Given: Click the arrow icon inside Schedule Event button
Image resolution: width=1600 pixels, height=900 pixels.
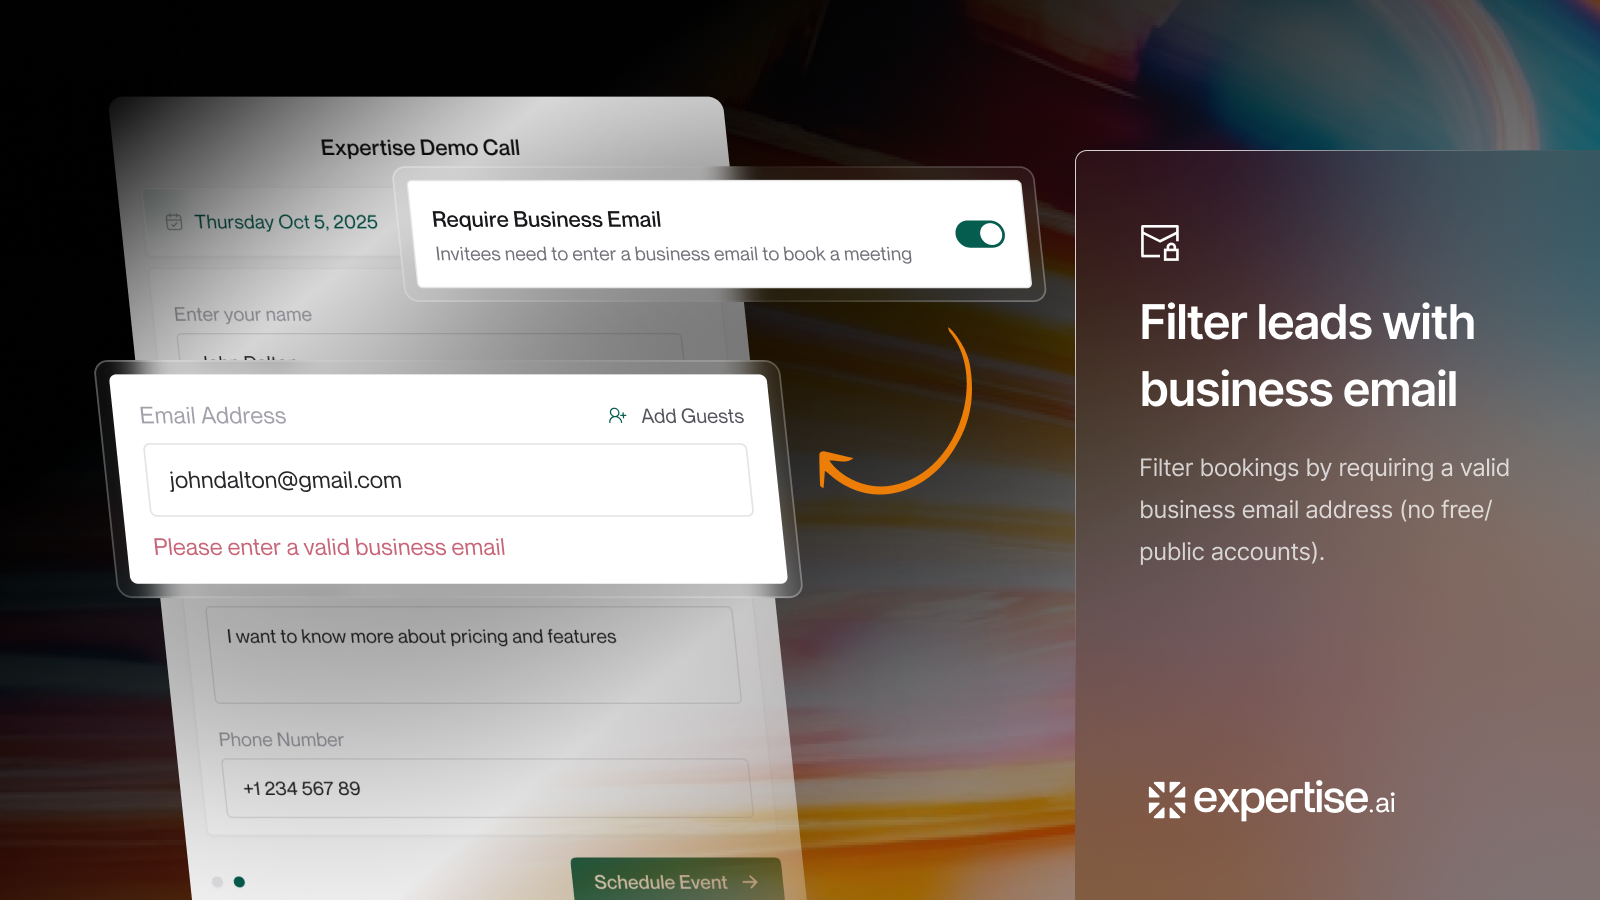Looking at the screenshot, I should click(749, 881).
